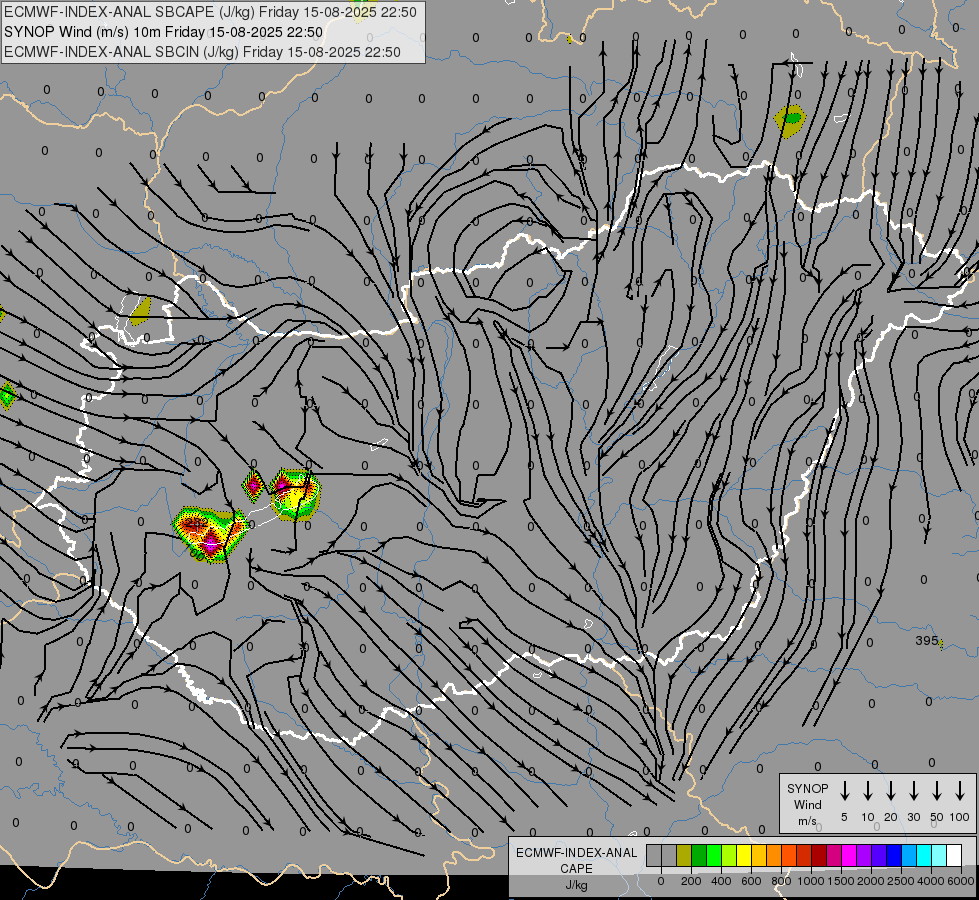The width and height of the screenshot is (979, 900).
Task: Click the CAPE label in the legend
Action: coord(576,868)
